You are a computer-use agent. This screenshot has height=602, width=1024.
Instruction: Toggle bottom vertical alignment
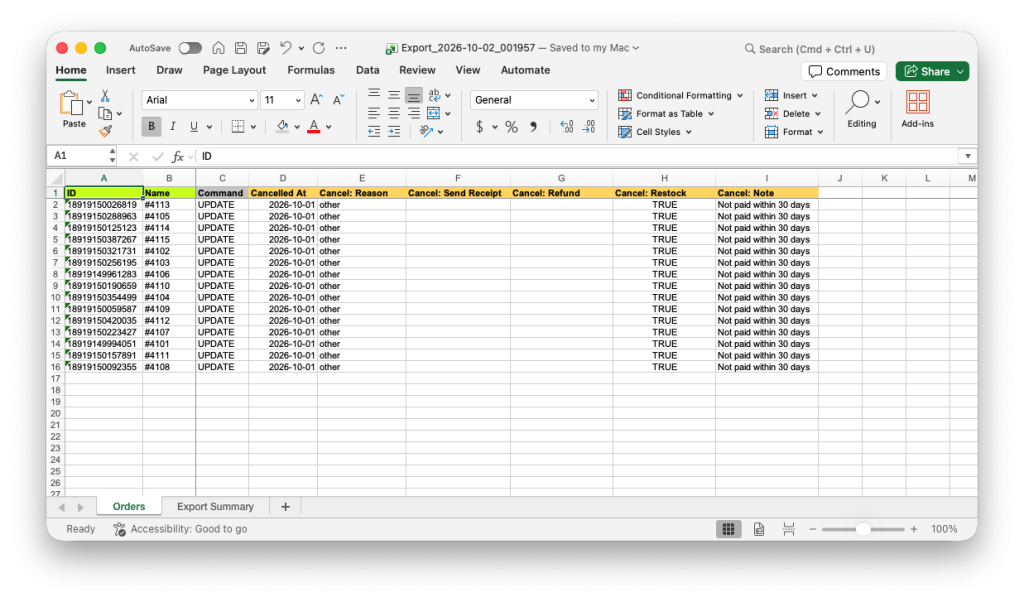[x=413, y=96]
